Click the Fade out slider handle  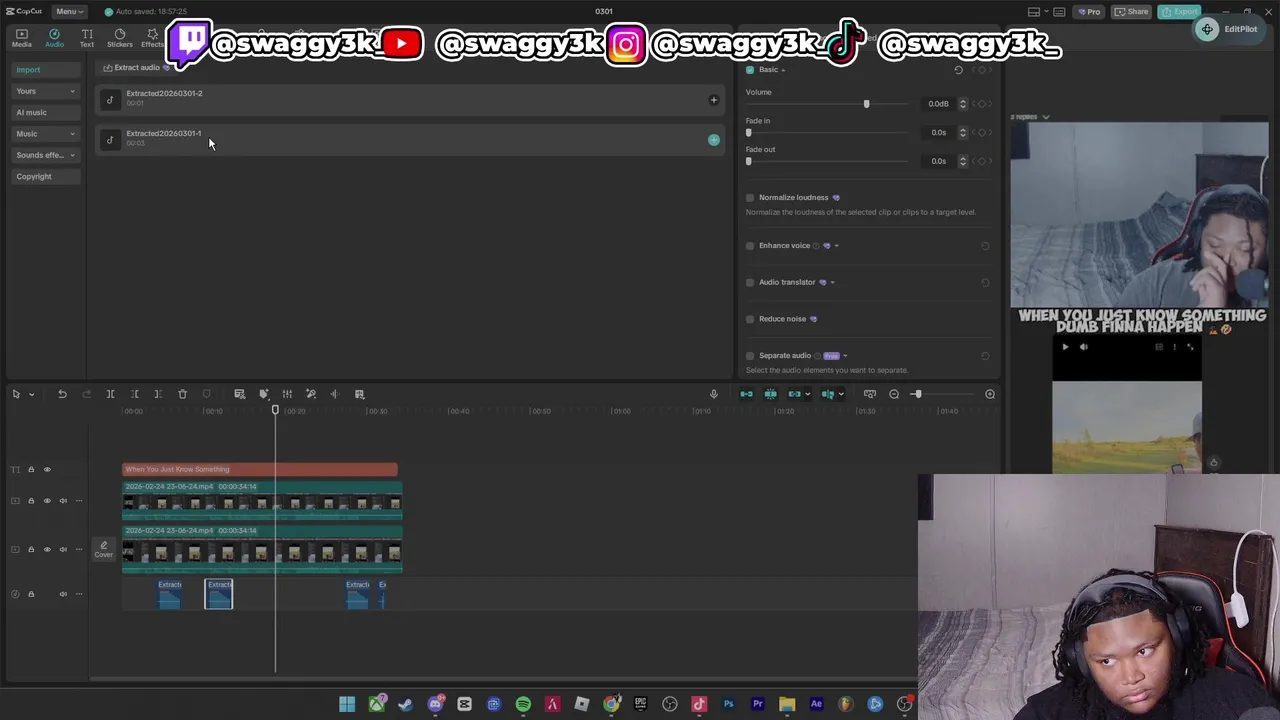[748, 161]
